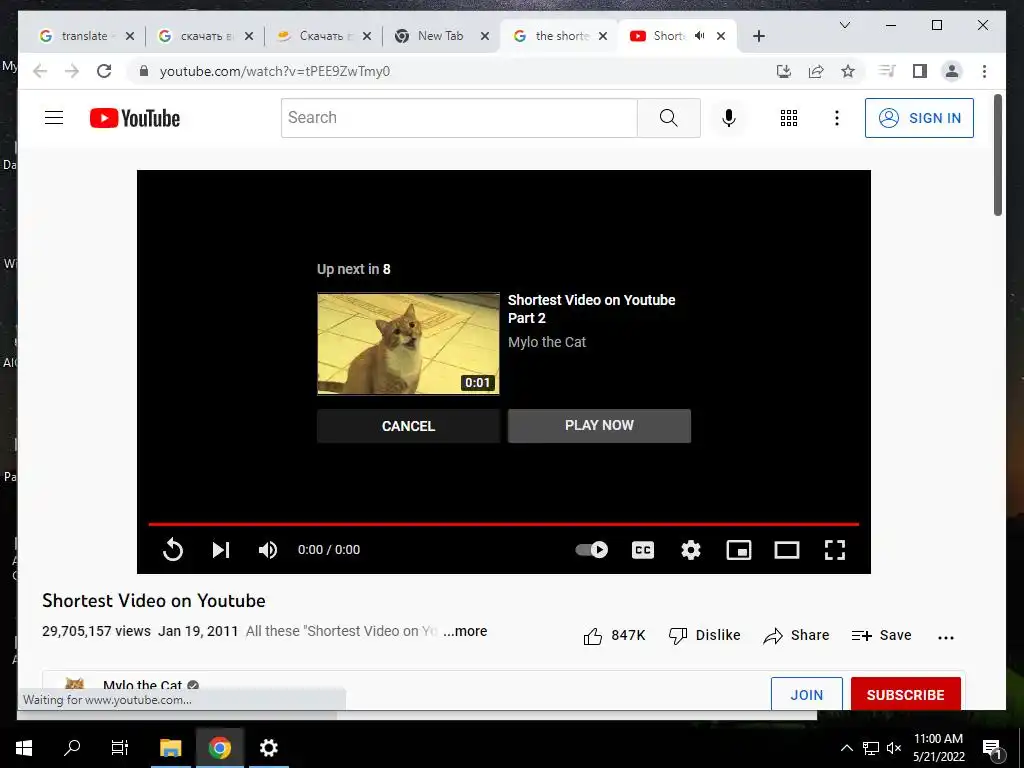Enable miniplayer mode
This screenshot has height=768, width=1024.
coord(739,550)
